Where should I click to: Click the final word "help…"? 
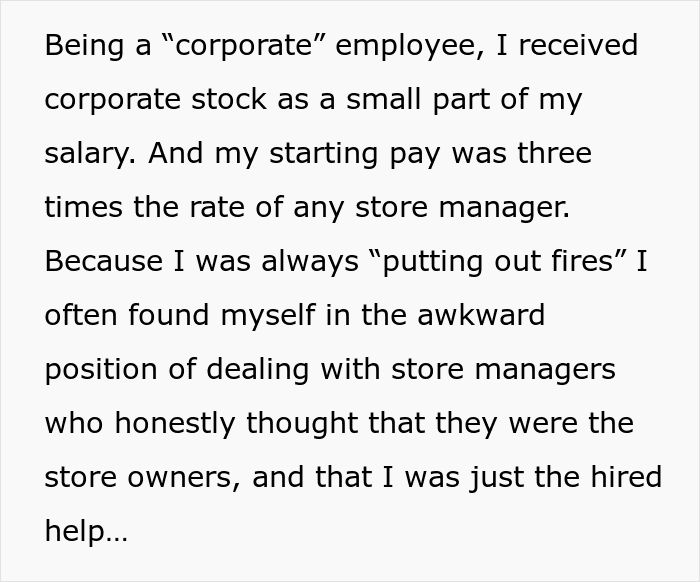[86, 532]
